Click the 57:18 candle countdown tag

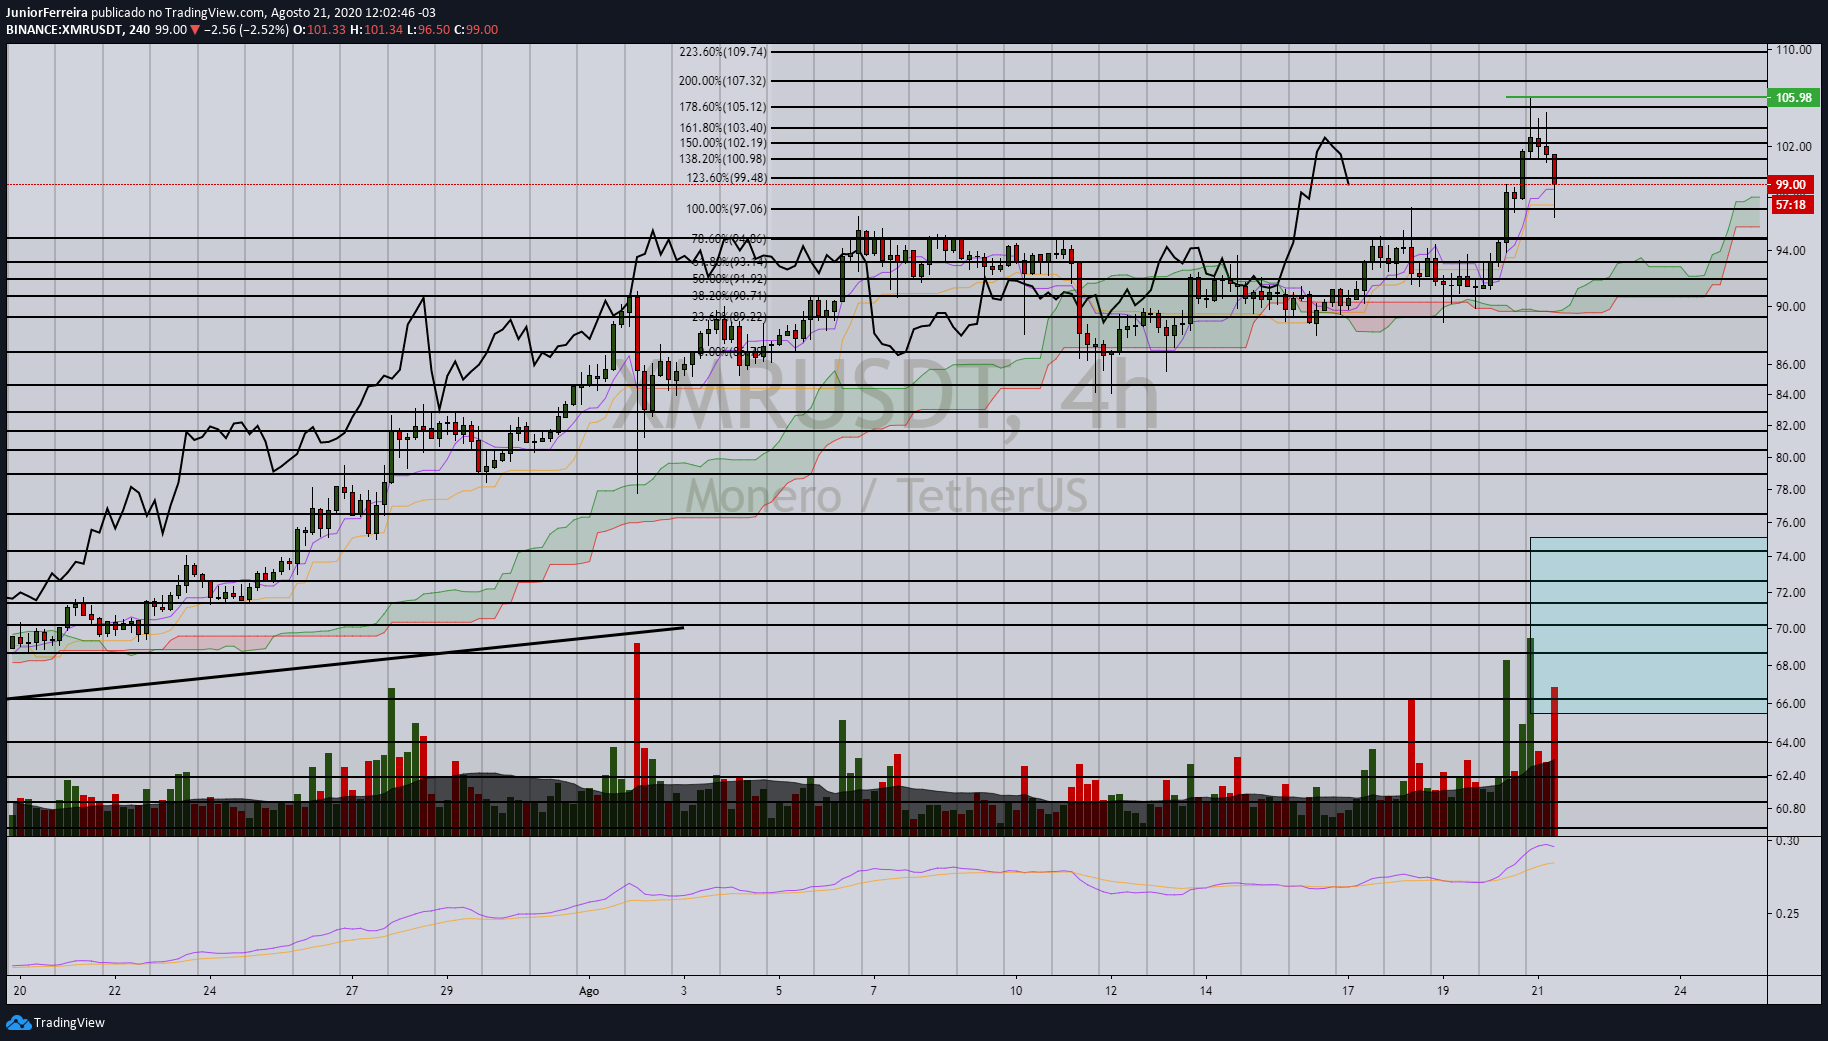1790,205
